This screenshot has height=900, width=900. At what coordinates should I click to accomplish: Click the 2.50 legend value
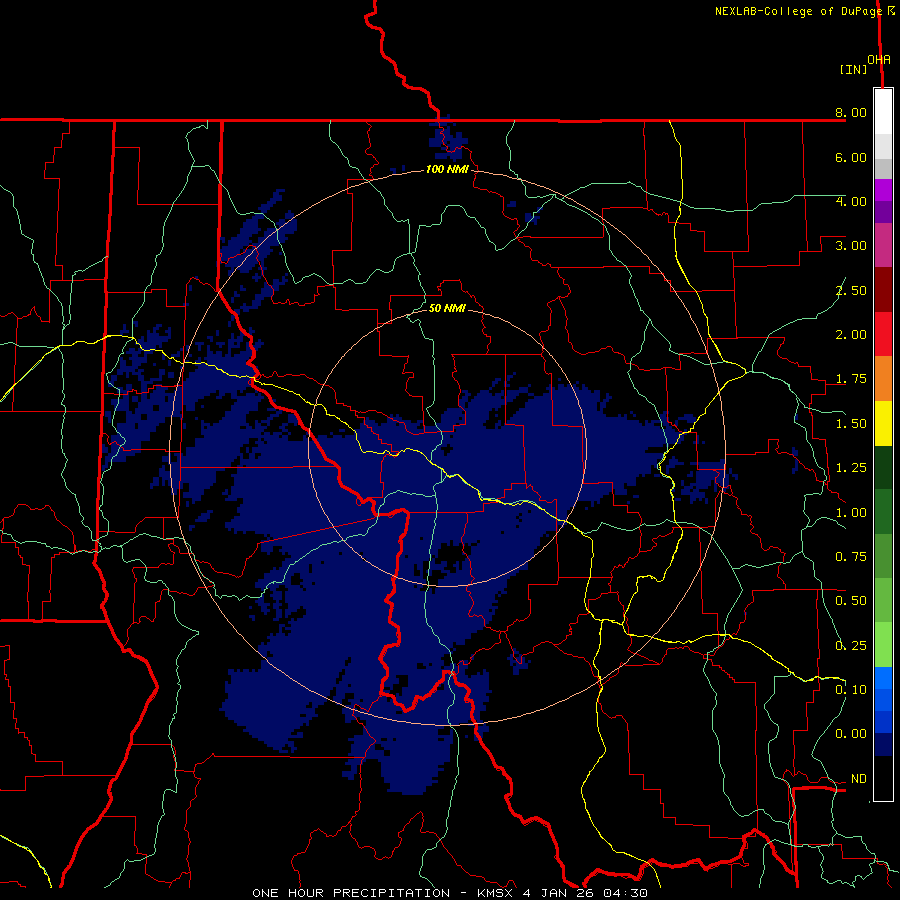[x=851, y=290]
